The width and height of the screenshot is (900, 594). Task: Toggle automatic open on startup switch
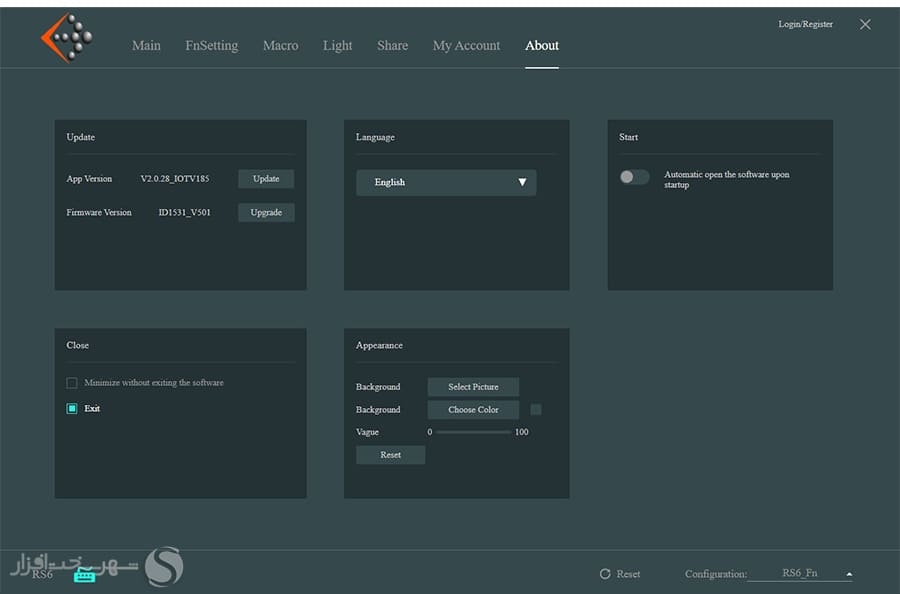634,177
